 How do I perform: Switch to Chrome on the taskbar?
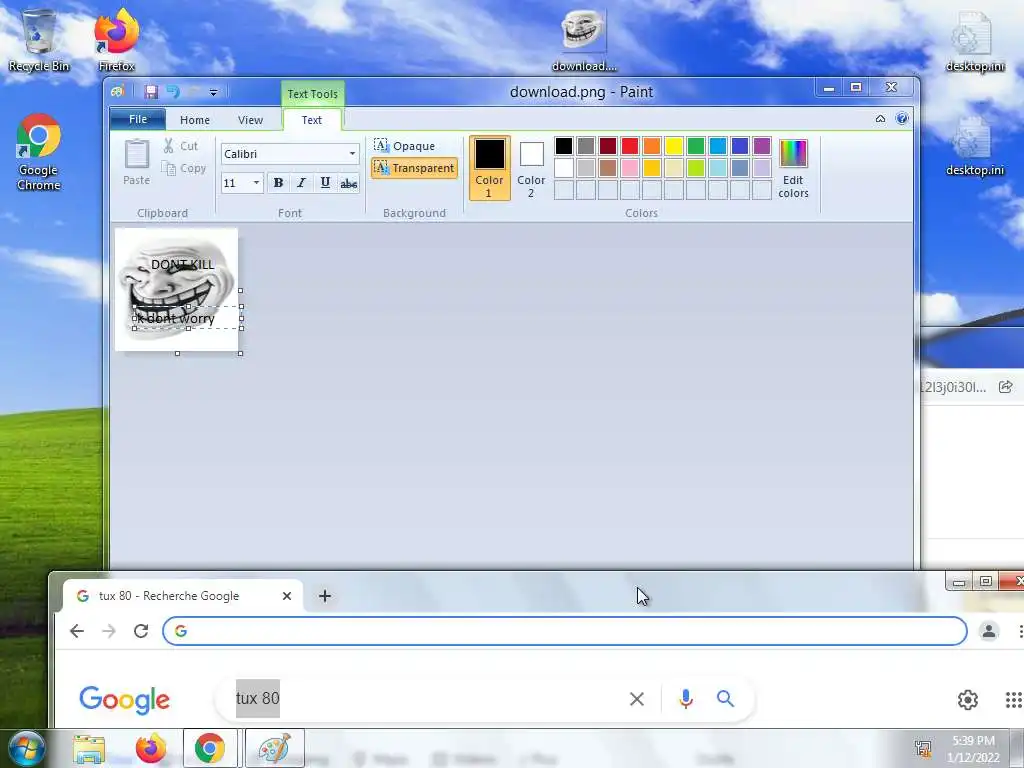click(x=209, y=748)
